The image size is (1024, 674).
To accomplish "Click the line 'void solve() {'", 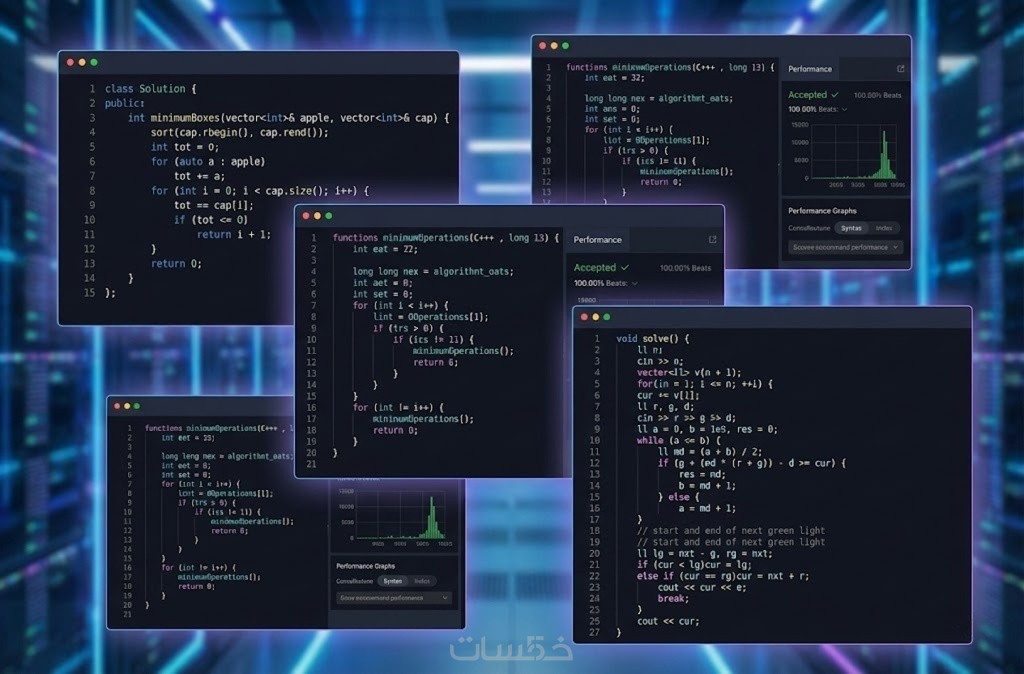I will 652,338.
